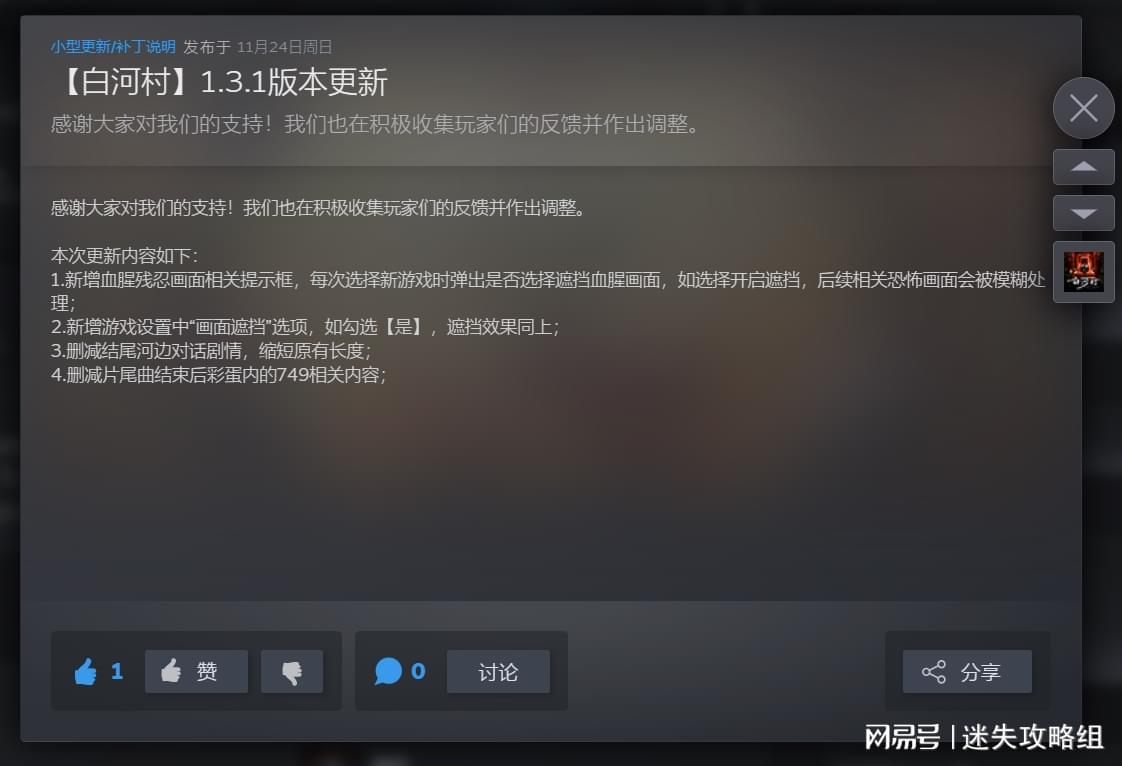This screenshot has width=1122, height=766.
Task: Click the gray subtitle under the title
Action: pos(375,124)
